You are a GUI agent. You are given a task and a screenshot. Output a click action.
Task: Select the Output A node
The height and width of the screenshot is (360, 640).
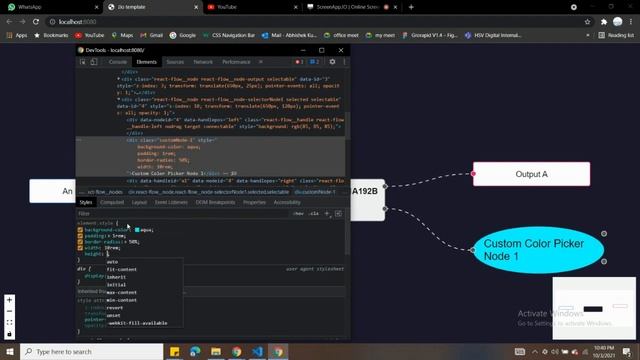531,174
